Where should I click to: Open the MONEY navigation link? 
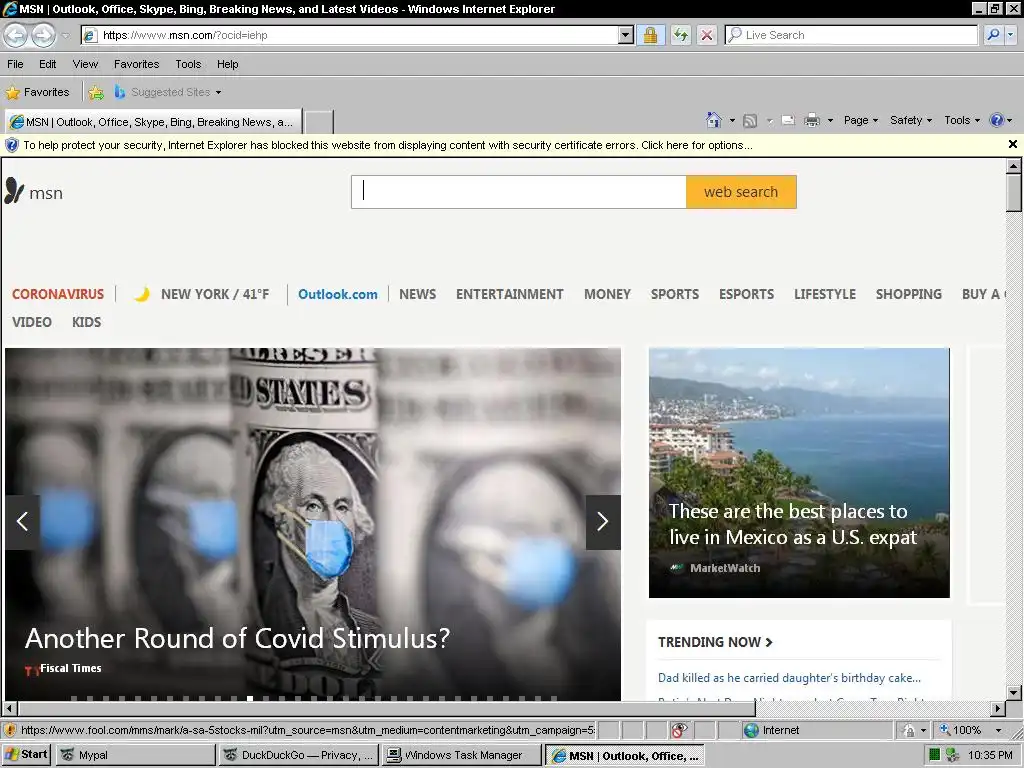tap(607, 295)
